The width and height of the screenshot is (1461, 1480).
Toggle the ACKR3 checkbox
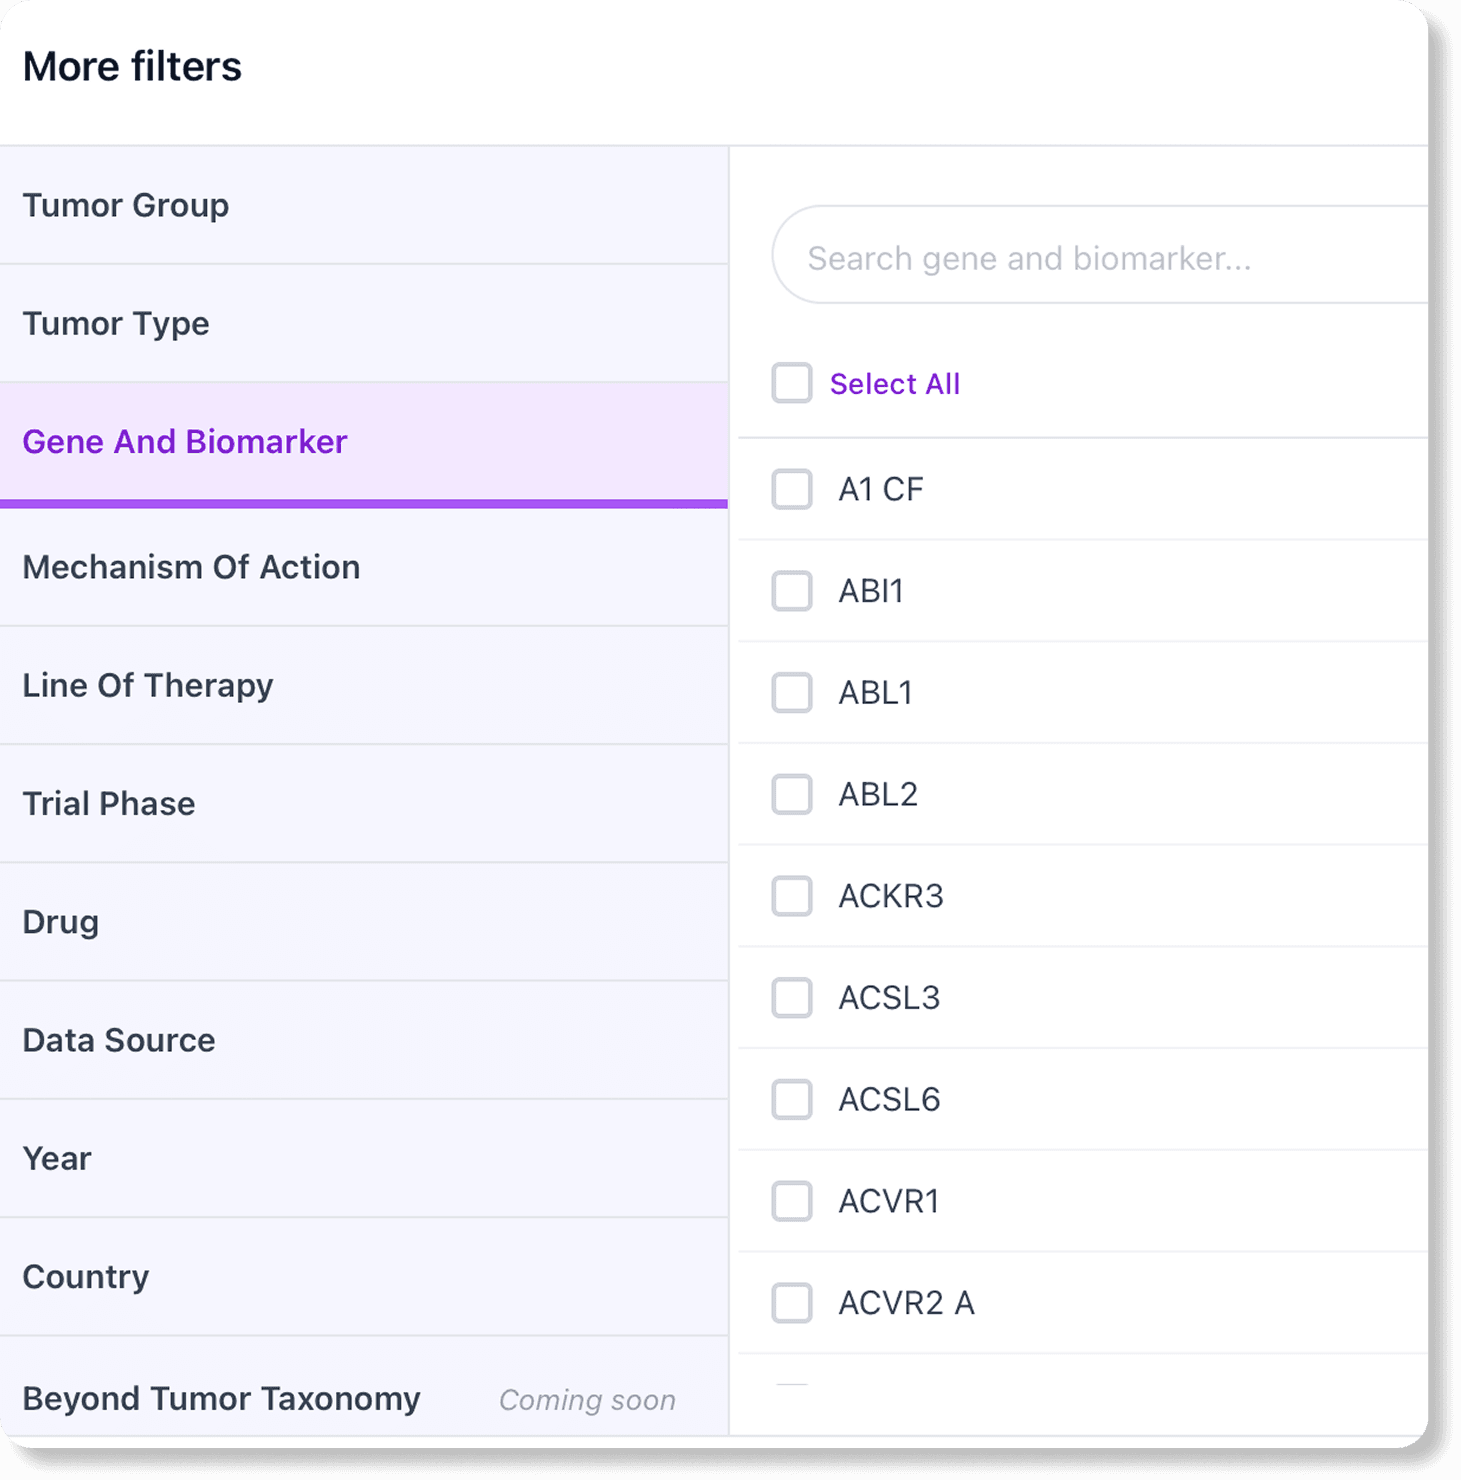tap(792, 896)
